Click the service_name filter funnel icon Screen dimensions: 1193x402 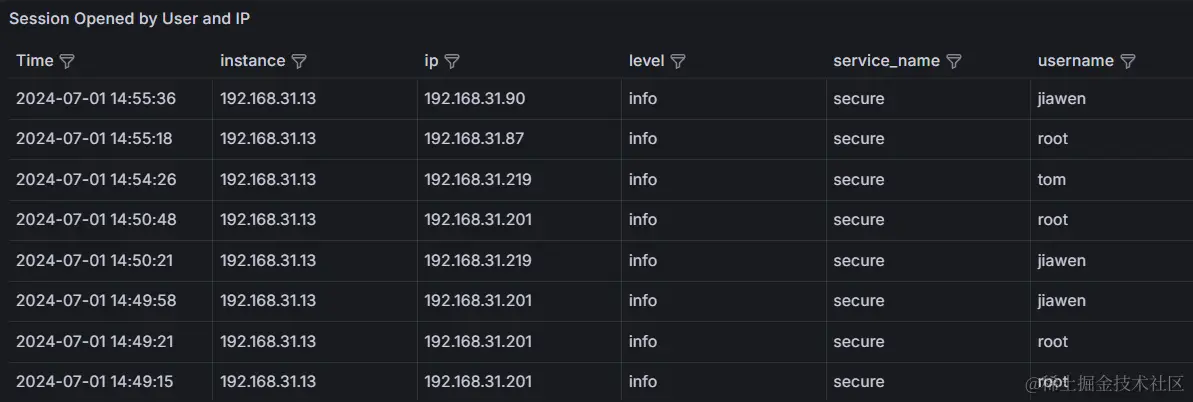(954, 61)
